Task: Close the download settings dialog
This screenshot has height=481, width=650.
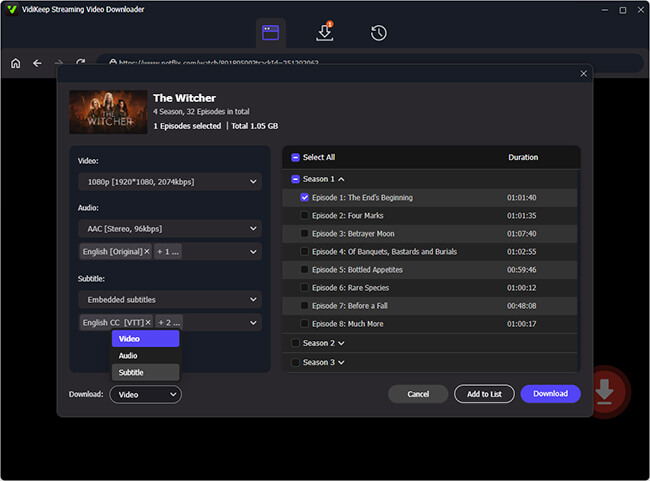Action: 583,73
